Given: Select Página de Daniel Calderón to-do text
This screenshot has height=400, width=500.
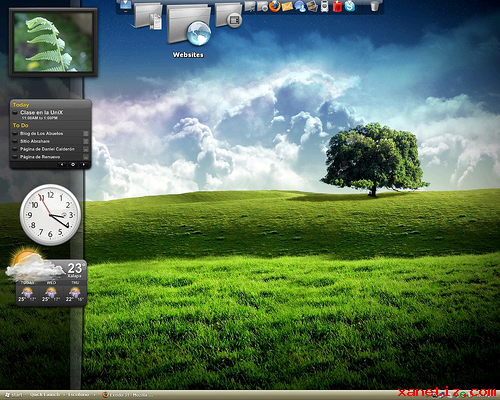Looking at the screenshot, I should [x=47, y=149].
